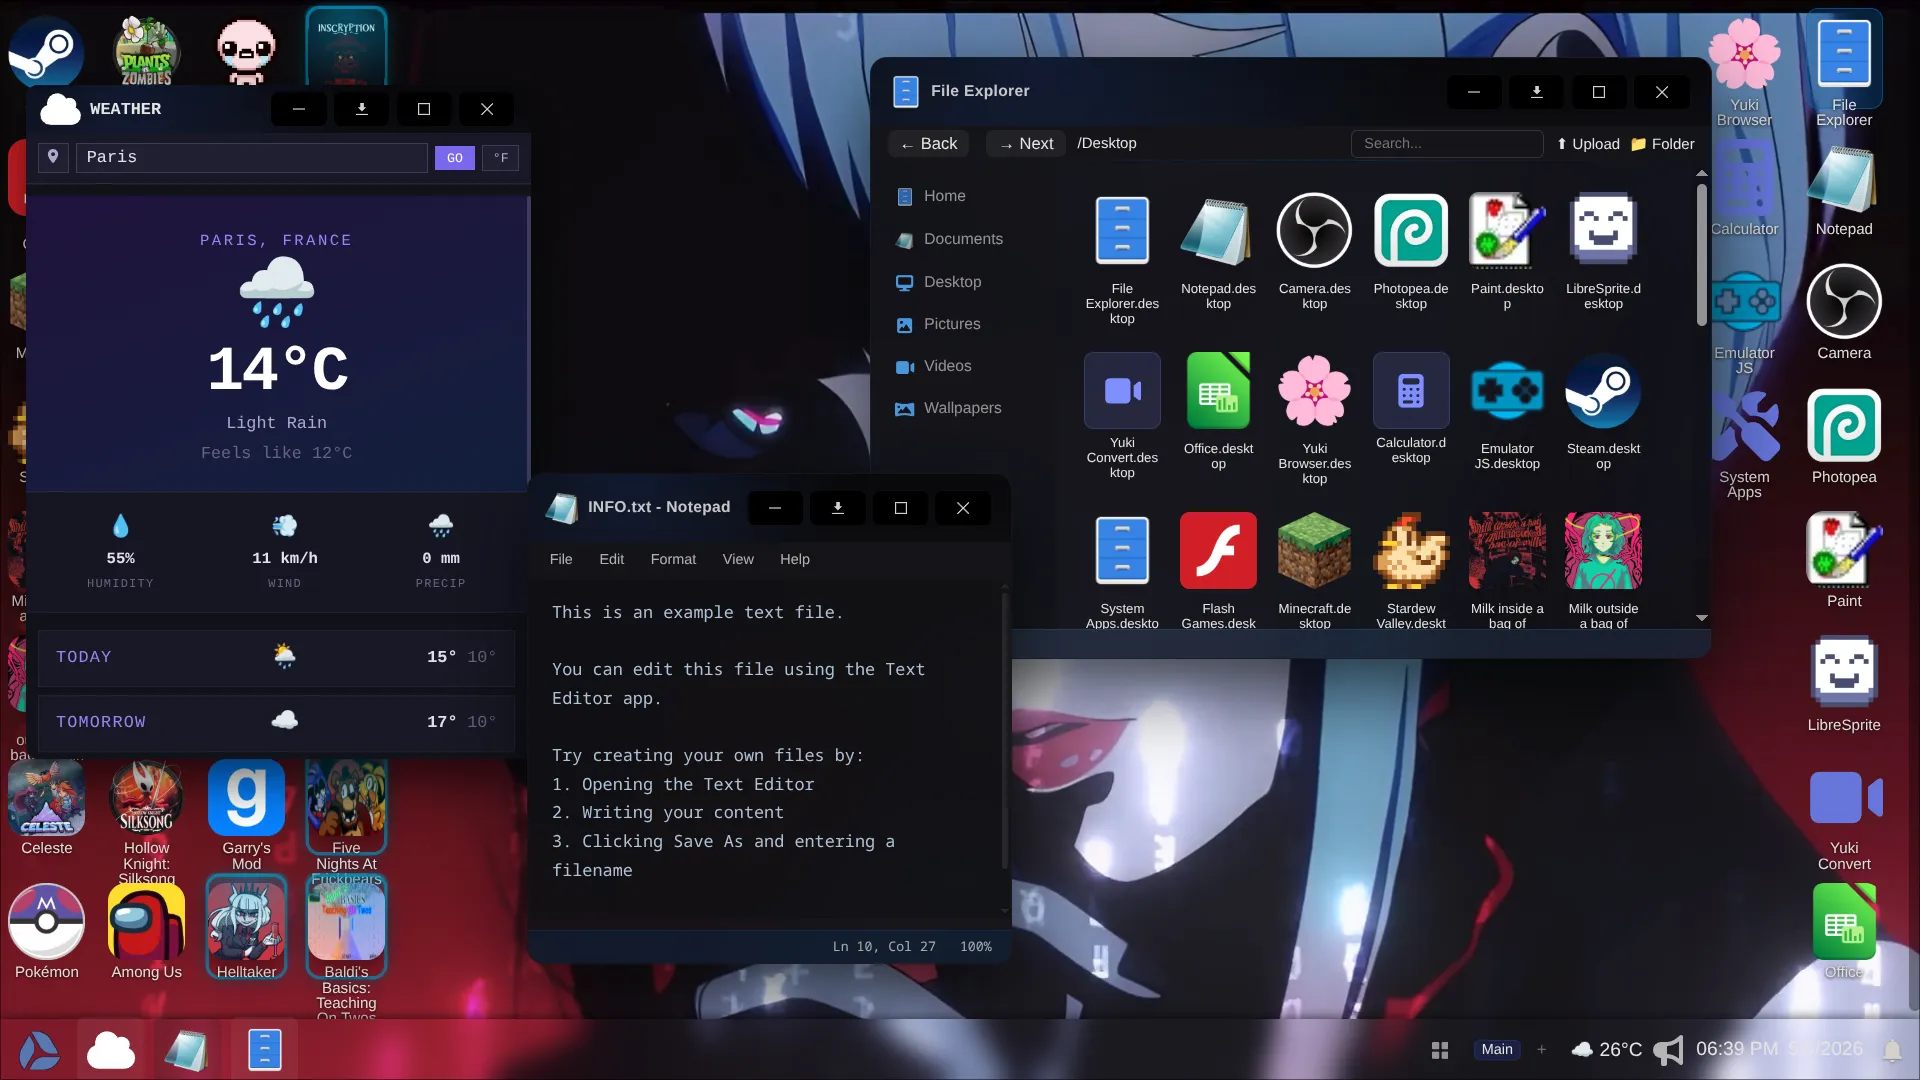Open System Apps.desktop in File Explorer
The image size is (1920, 1080).
pyautogui.click(x=1122, y=570)
